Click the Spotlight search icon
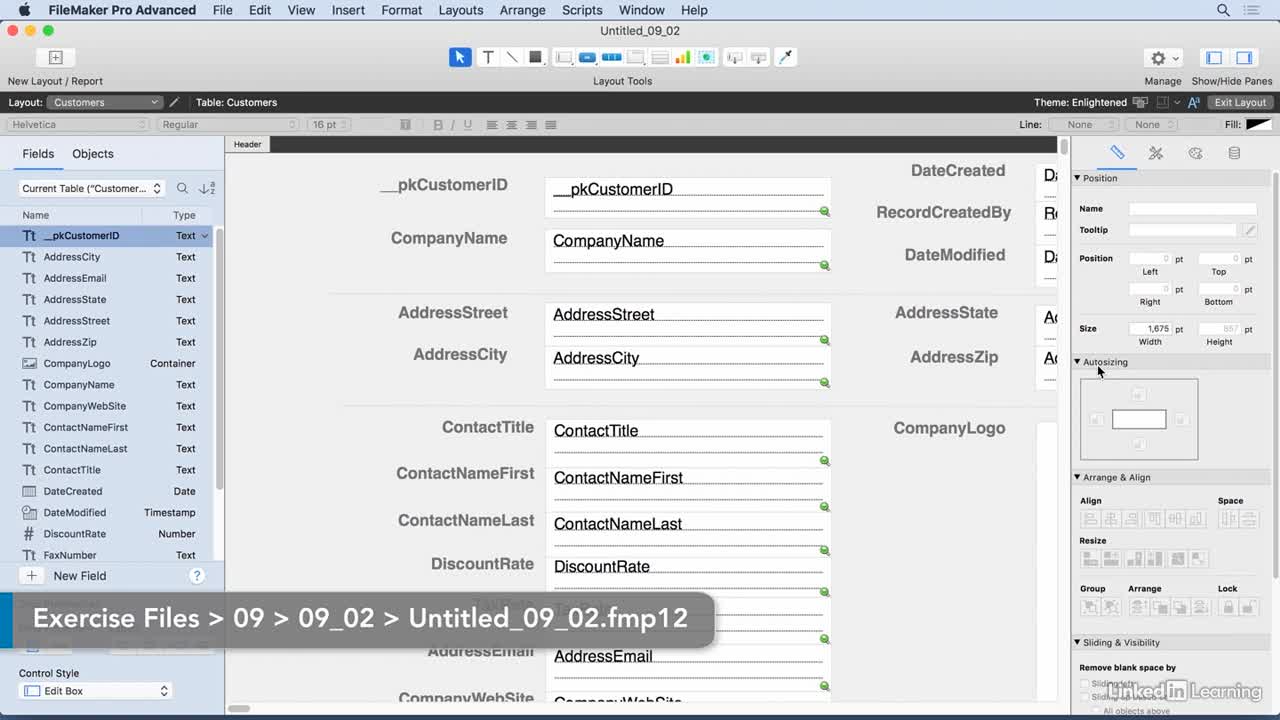Image resolution: width=1280 pixels, height=720 pixels. pos(1223,10)
